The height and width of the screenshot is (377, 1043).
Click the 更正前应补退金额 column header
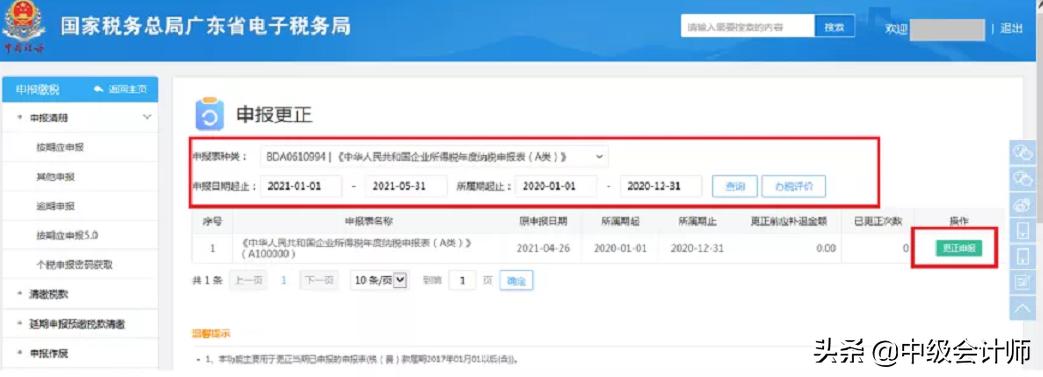point(789,221)
